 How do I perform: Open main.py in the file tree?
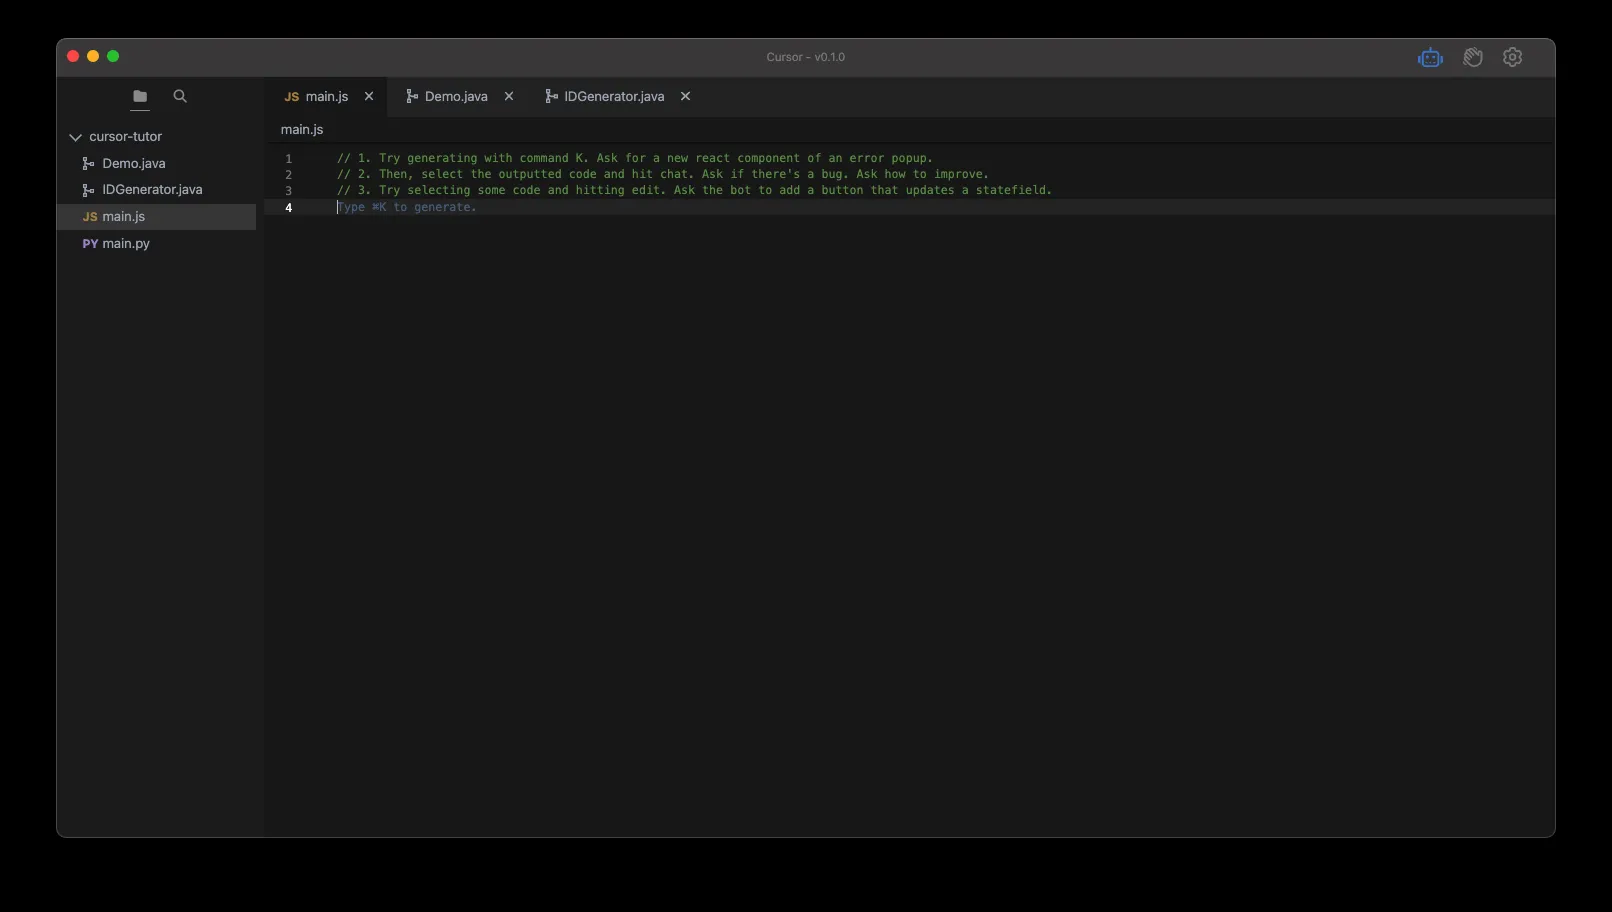point(126,244)
